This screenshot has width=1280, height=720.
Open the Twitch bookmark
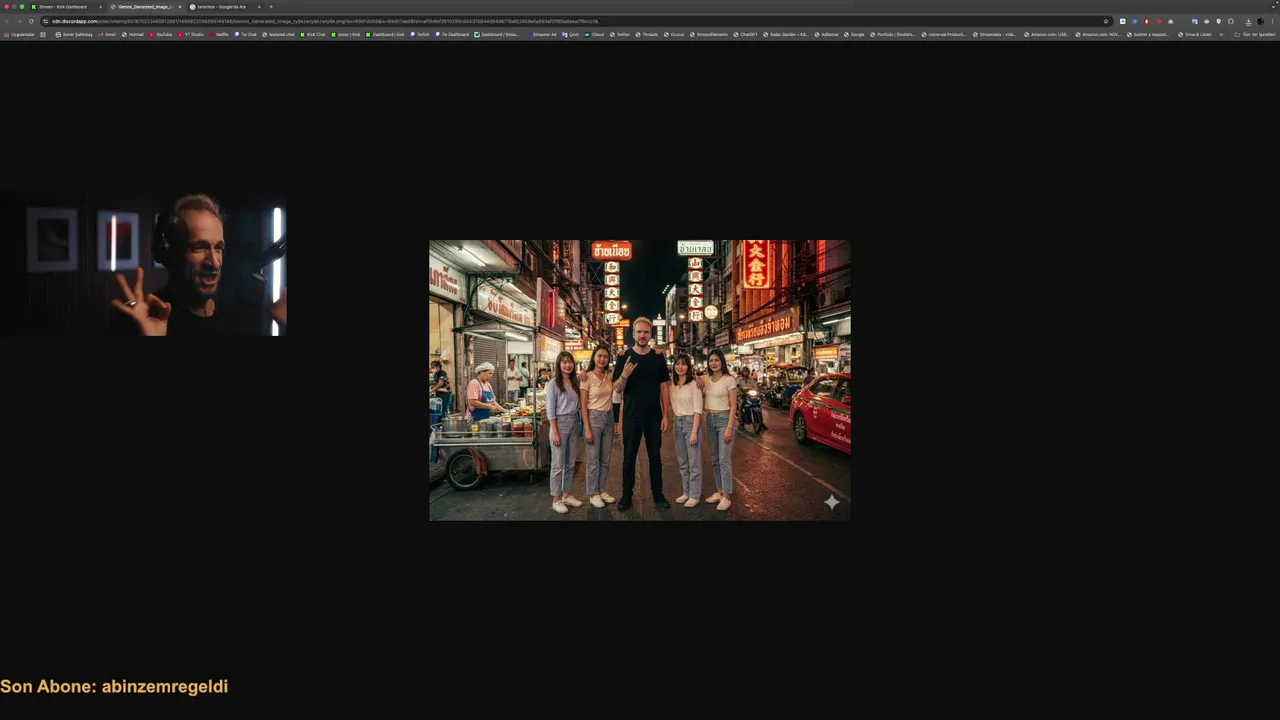(x=420, y=34)
